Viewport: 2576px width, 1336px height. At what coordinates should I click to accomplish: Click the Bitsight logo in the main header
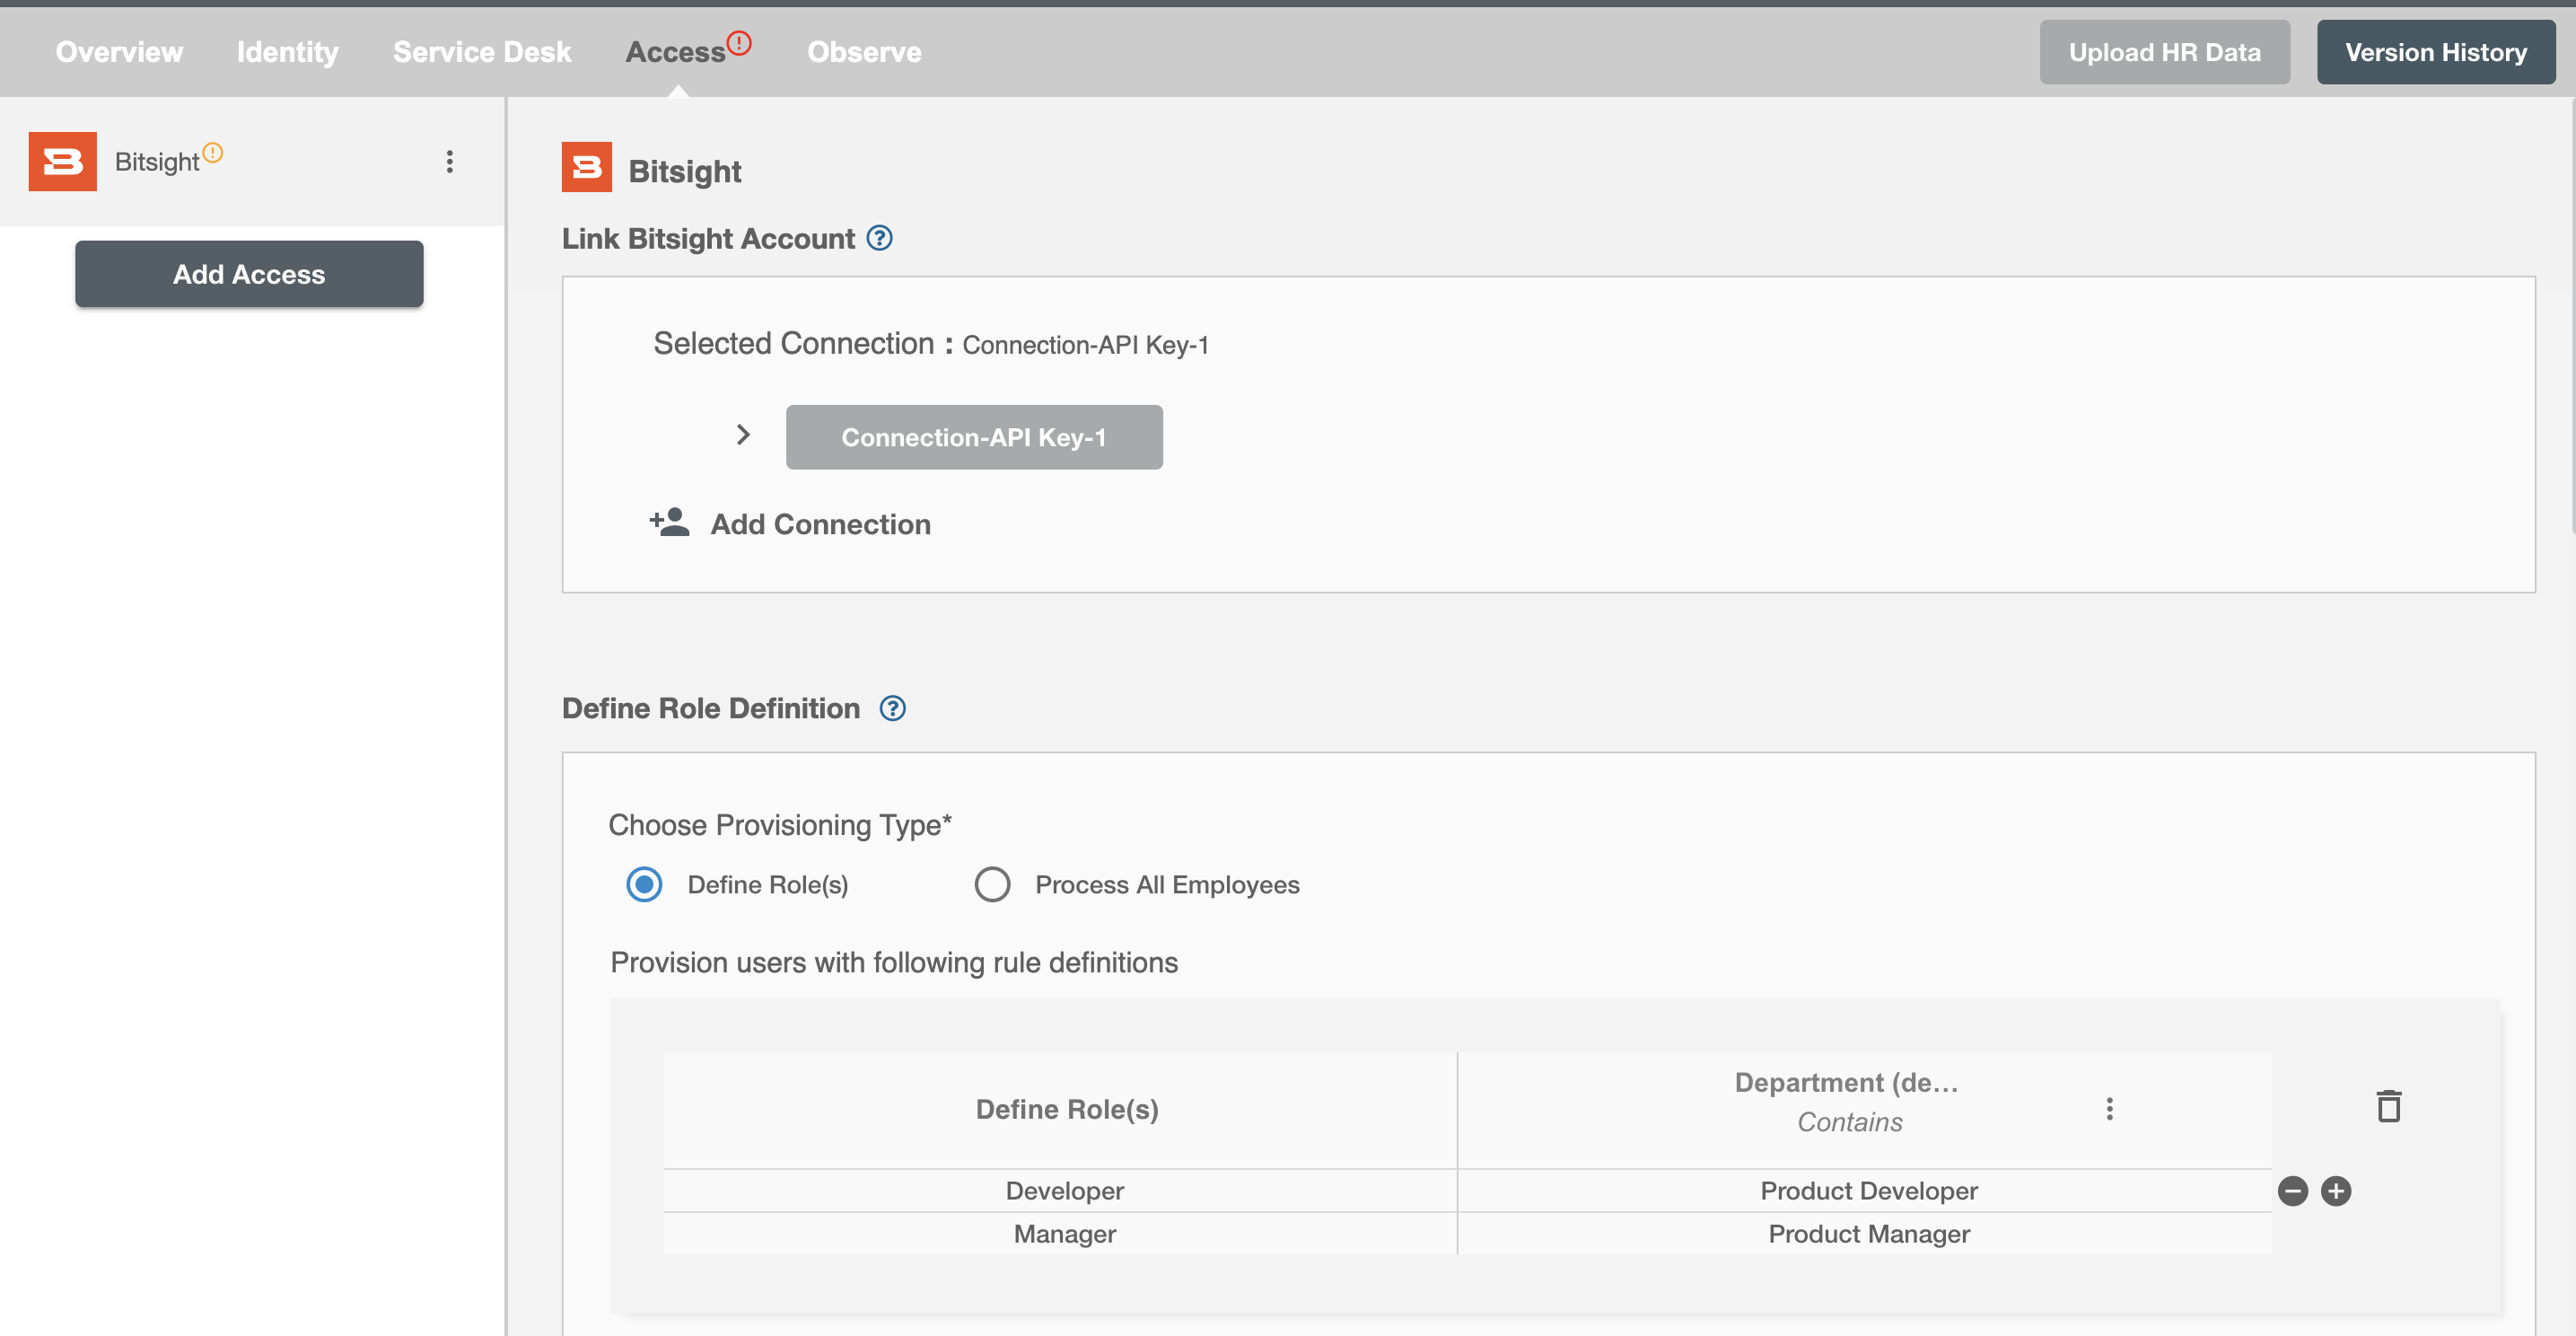point(587,167)
